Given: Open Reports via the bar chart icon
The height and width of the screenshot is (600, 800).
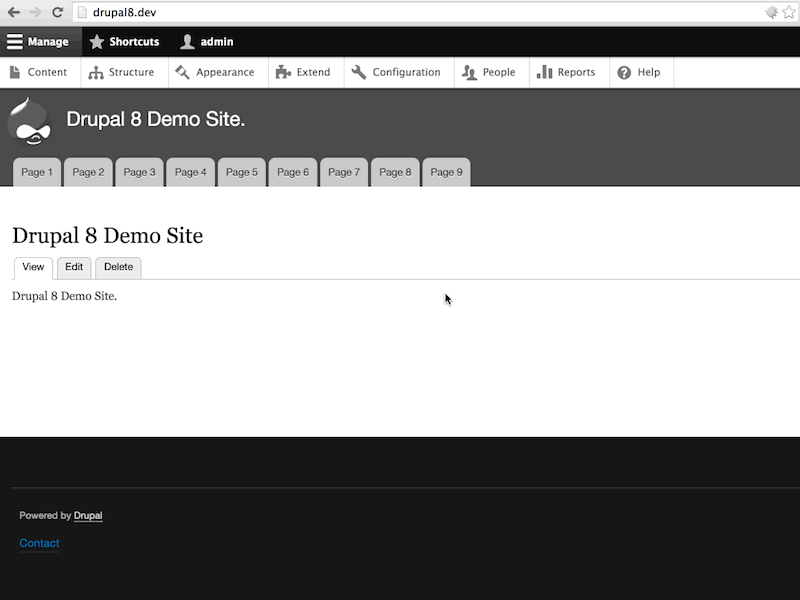Looking at the screenshot, I should [543, 71].
